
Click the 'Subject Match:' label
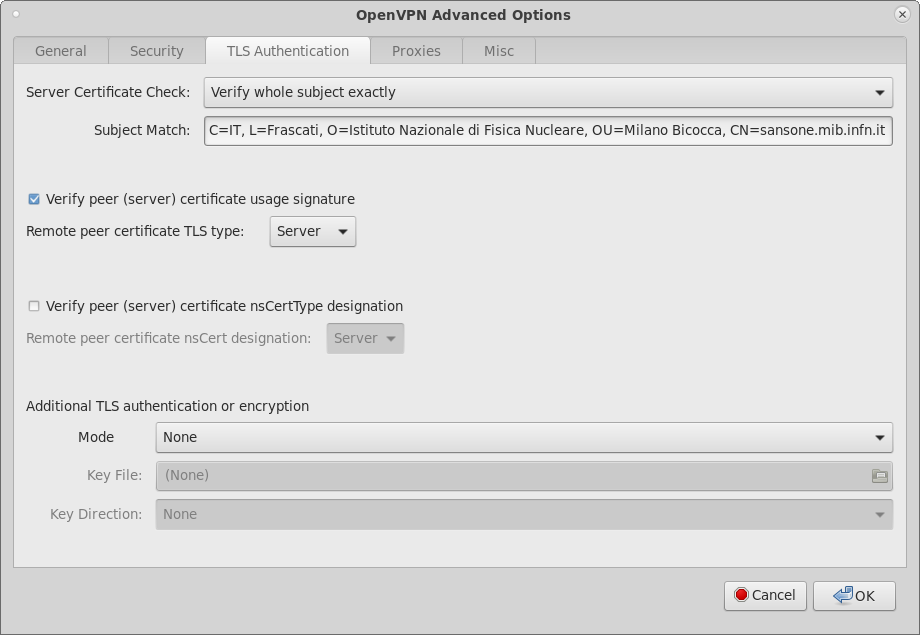(x=142, y=130)
